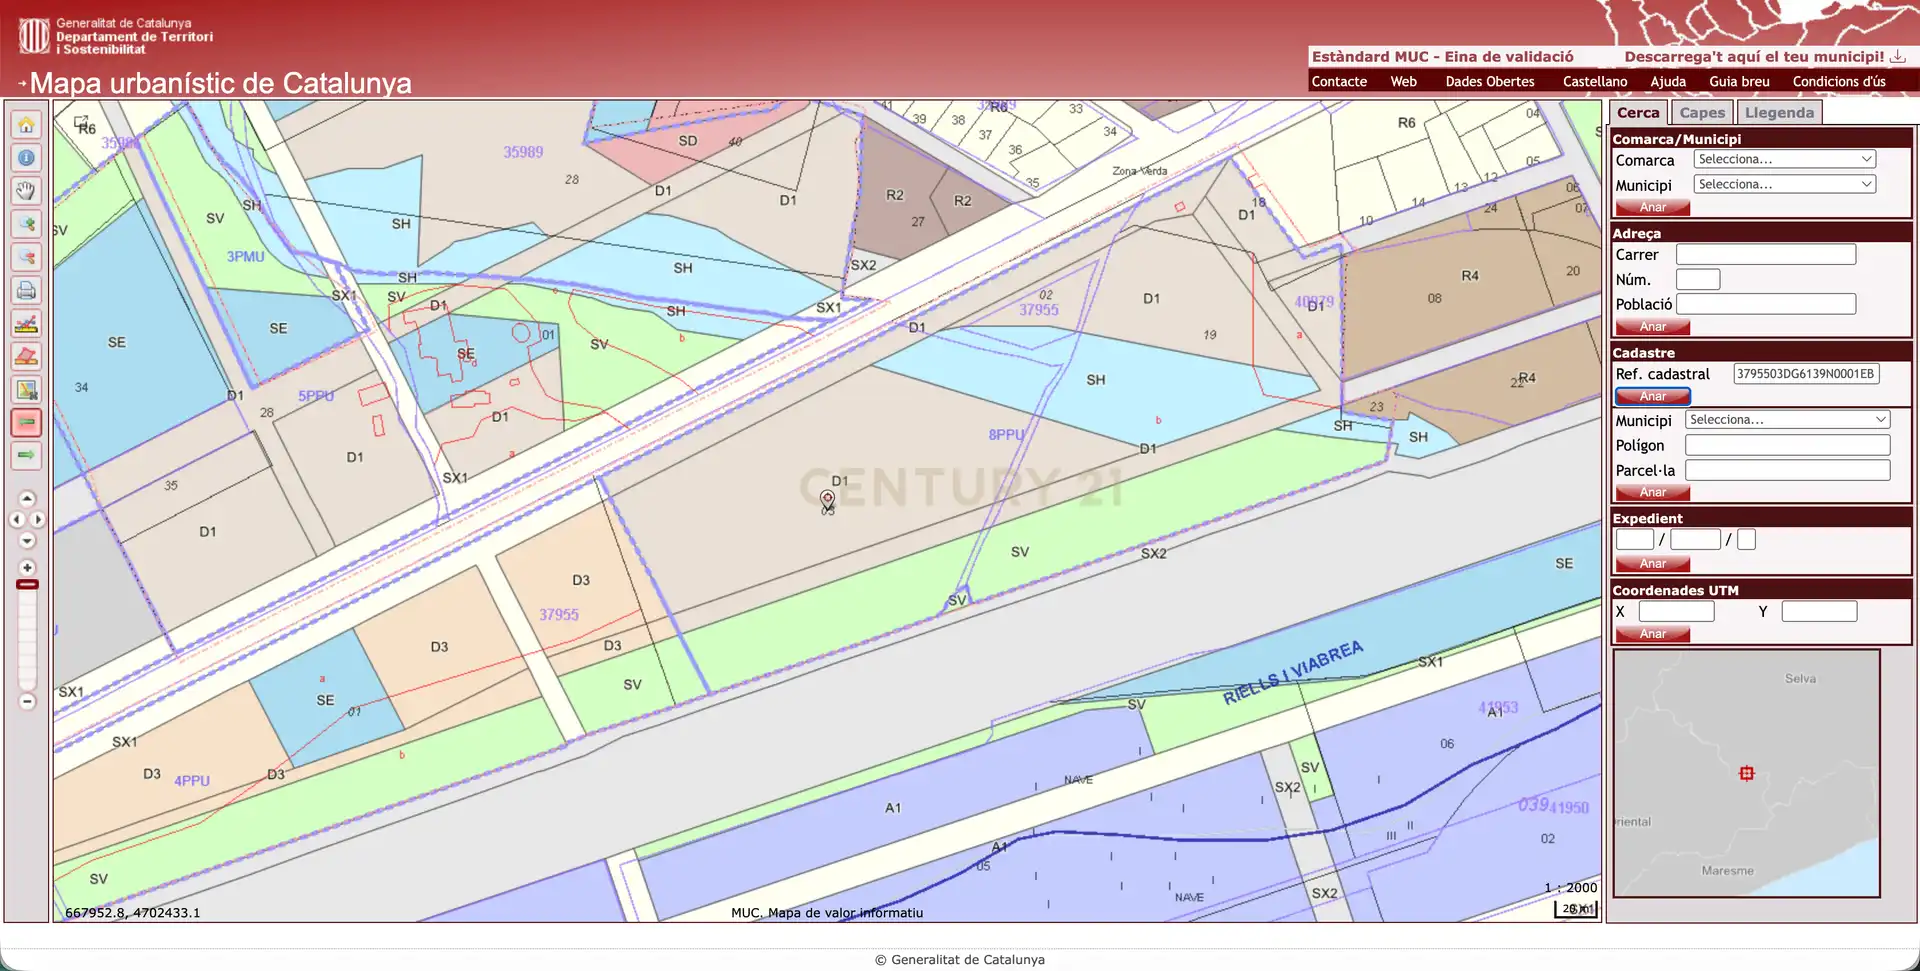Click Estàndard MUC - Eina de validació link
1920x971 pixels.
tap(1442, 57)
